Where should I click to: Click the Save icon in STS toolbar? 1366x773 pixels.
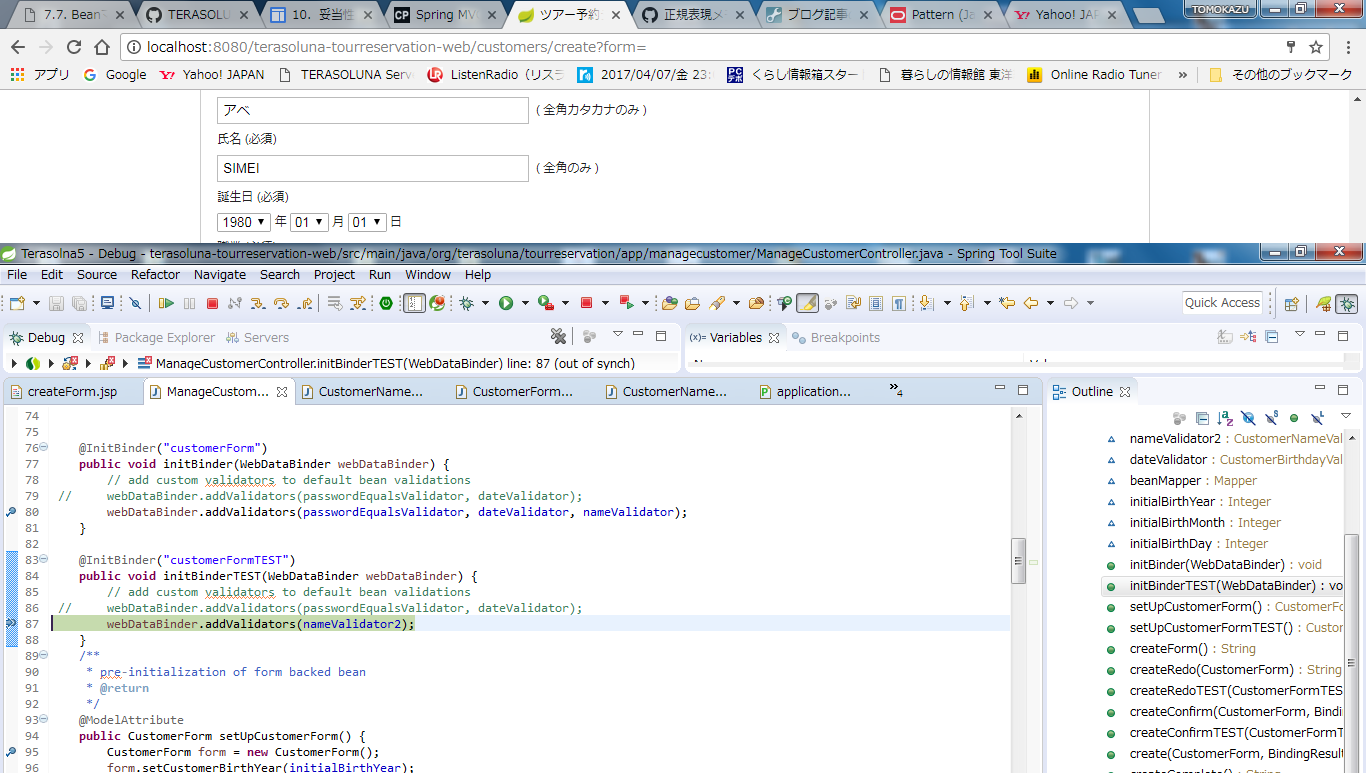click(x=56, y=303)
